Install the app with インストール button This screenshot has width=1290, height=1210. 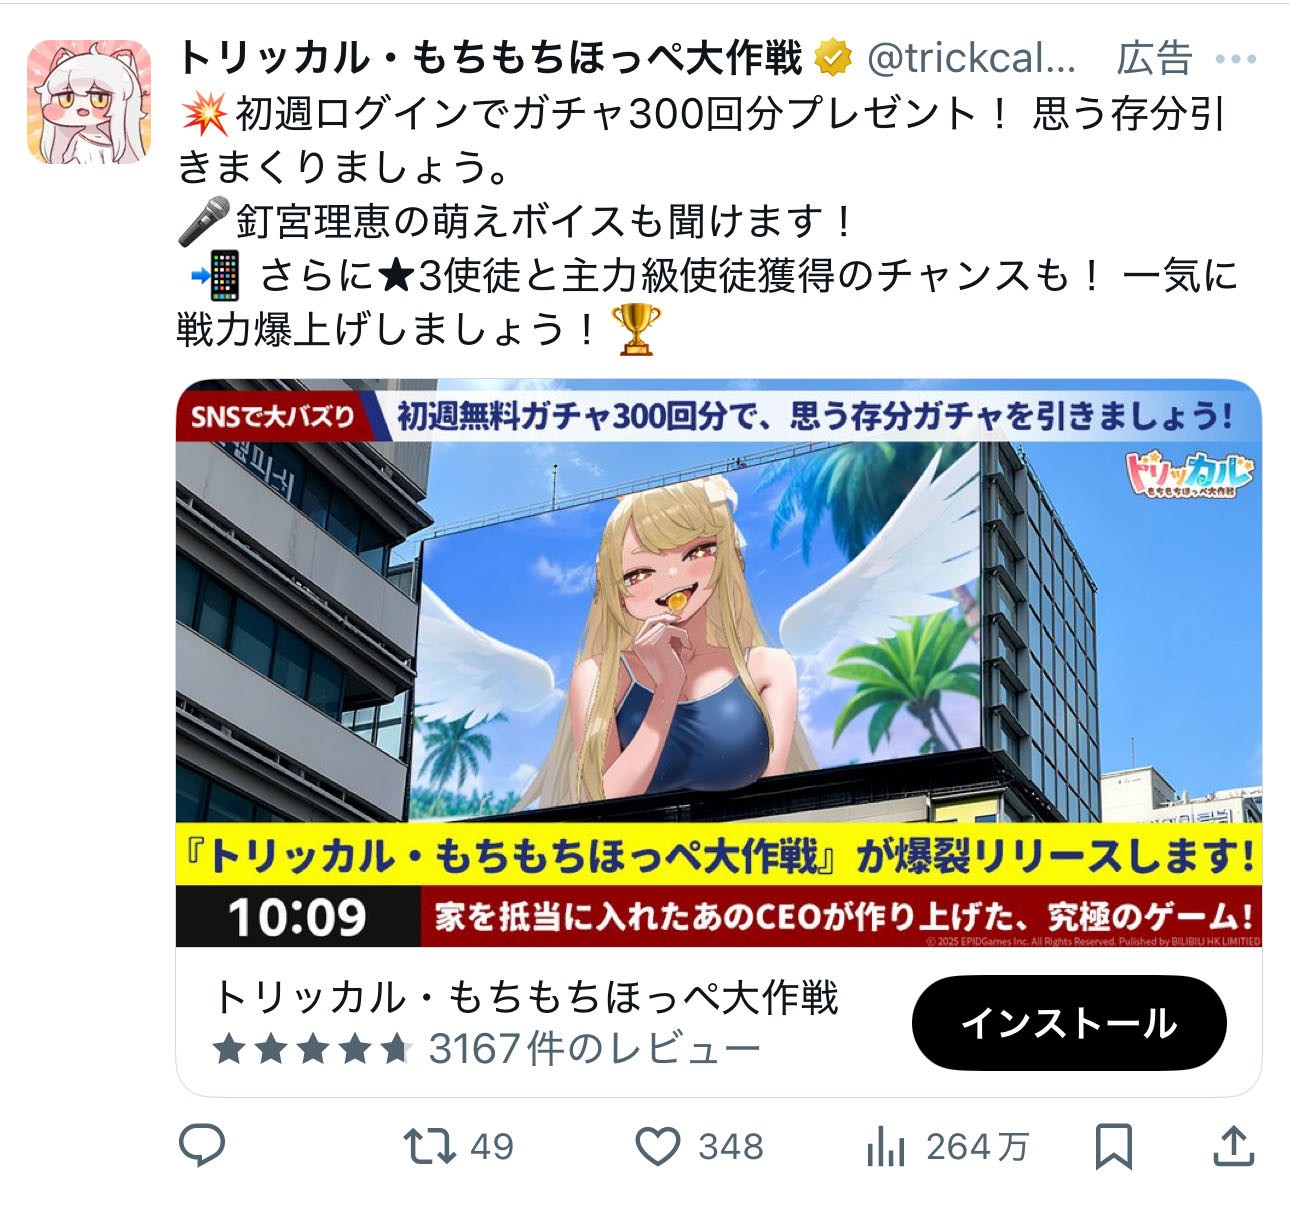(x=1069, y=1023)
